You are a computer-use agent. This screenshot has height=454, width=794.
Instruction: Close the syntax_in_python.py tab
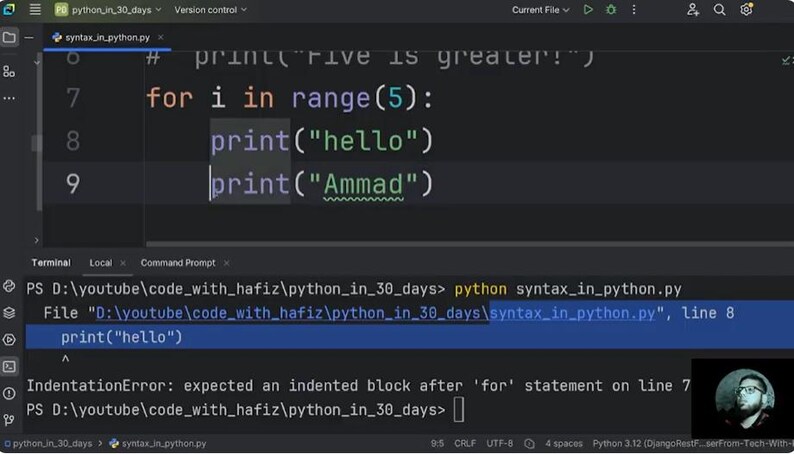(x=161, y=37)
